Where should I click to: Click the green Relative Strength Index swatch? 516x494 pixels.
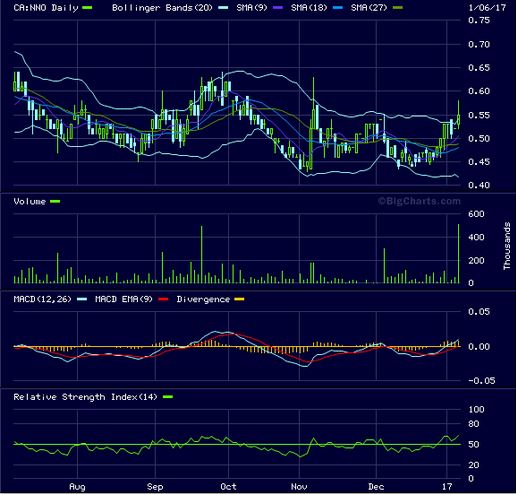pyautogui.click(x=168, y=397)
